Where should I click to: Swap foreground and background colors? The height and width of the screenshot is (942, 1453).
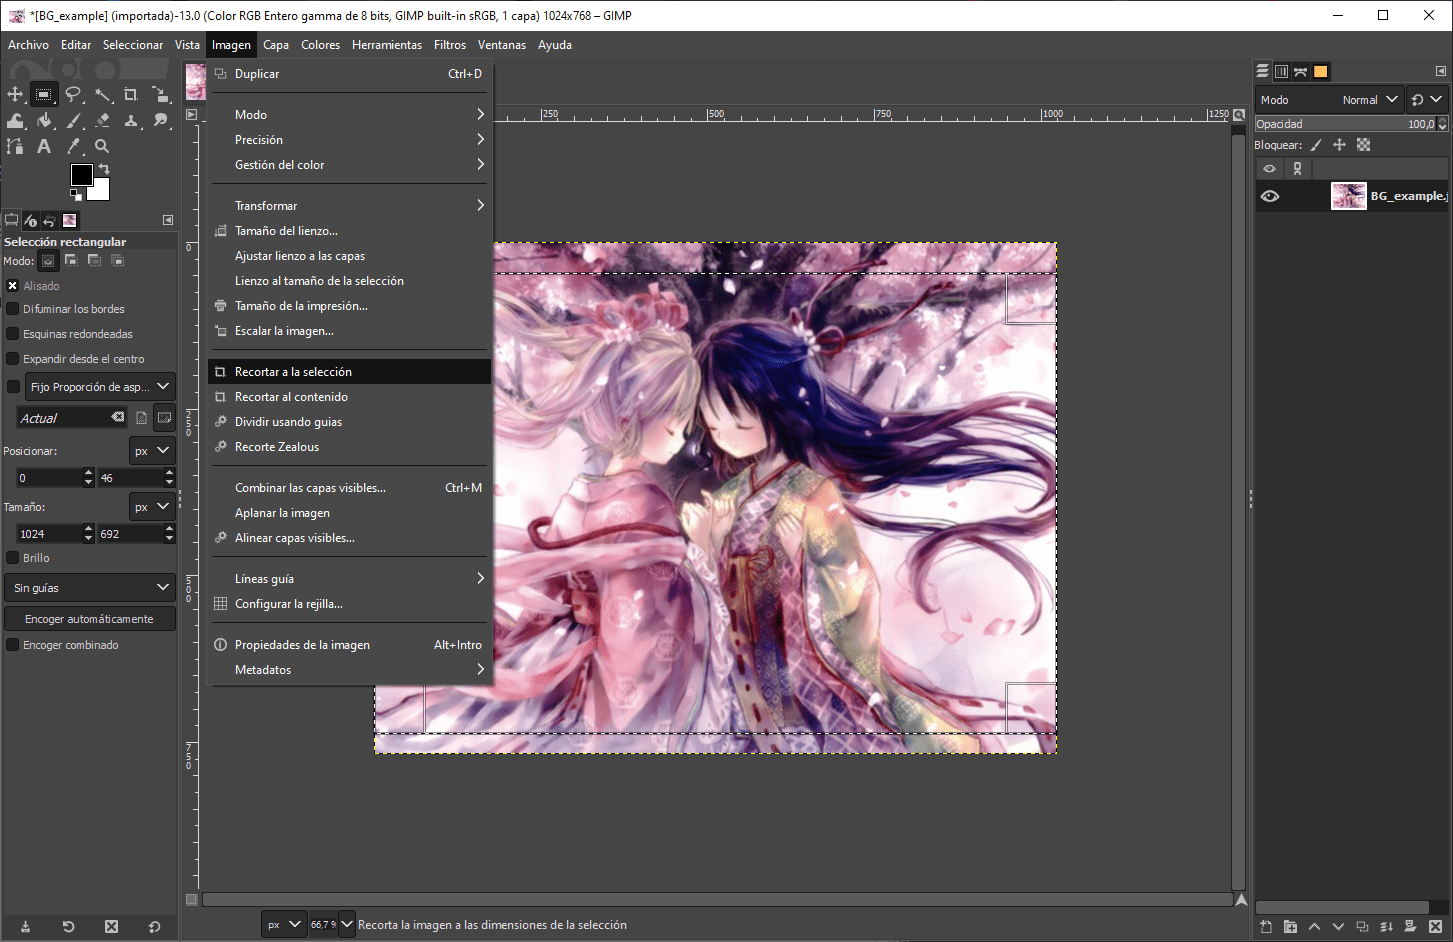(x=104, y=169)
